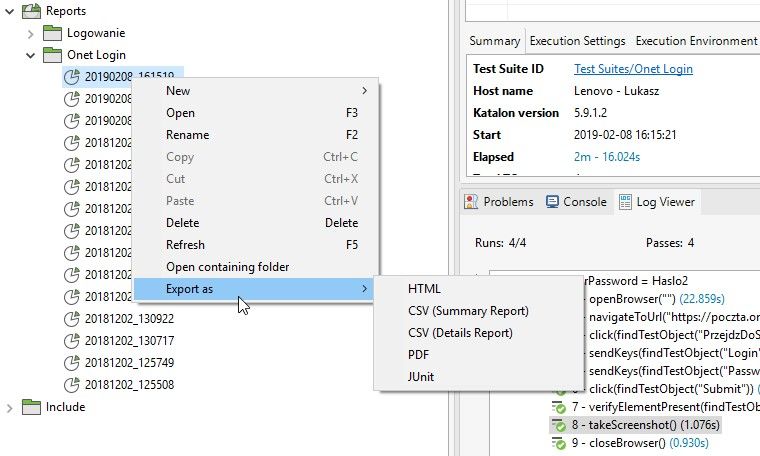Screen dimensions: 760x456
Task: Click passed status icon of takeScreenshot step
Action: (x=559, y=425)
